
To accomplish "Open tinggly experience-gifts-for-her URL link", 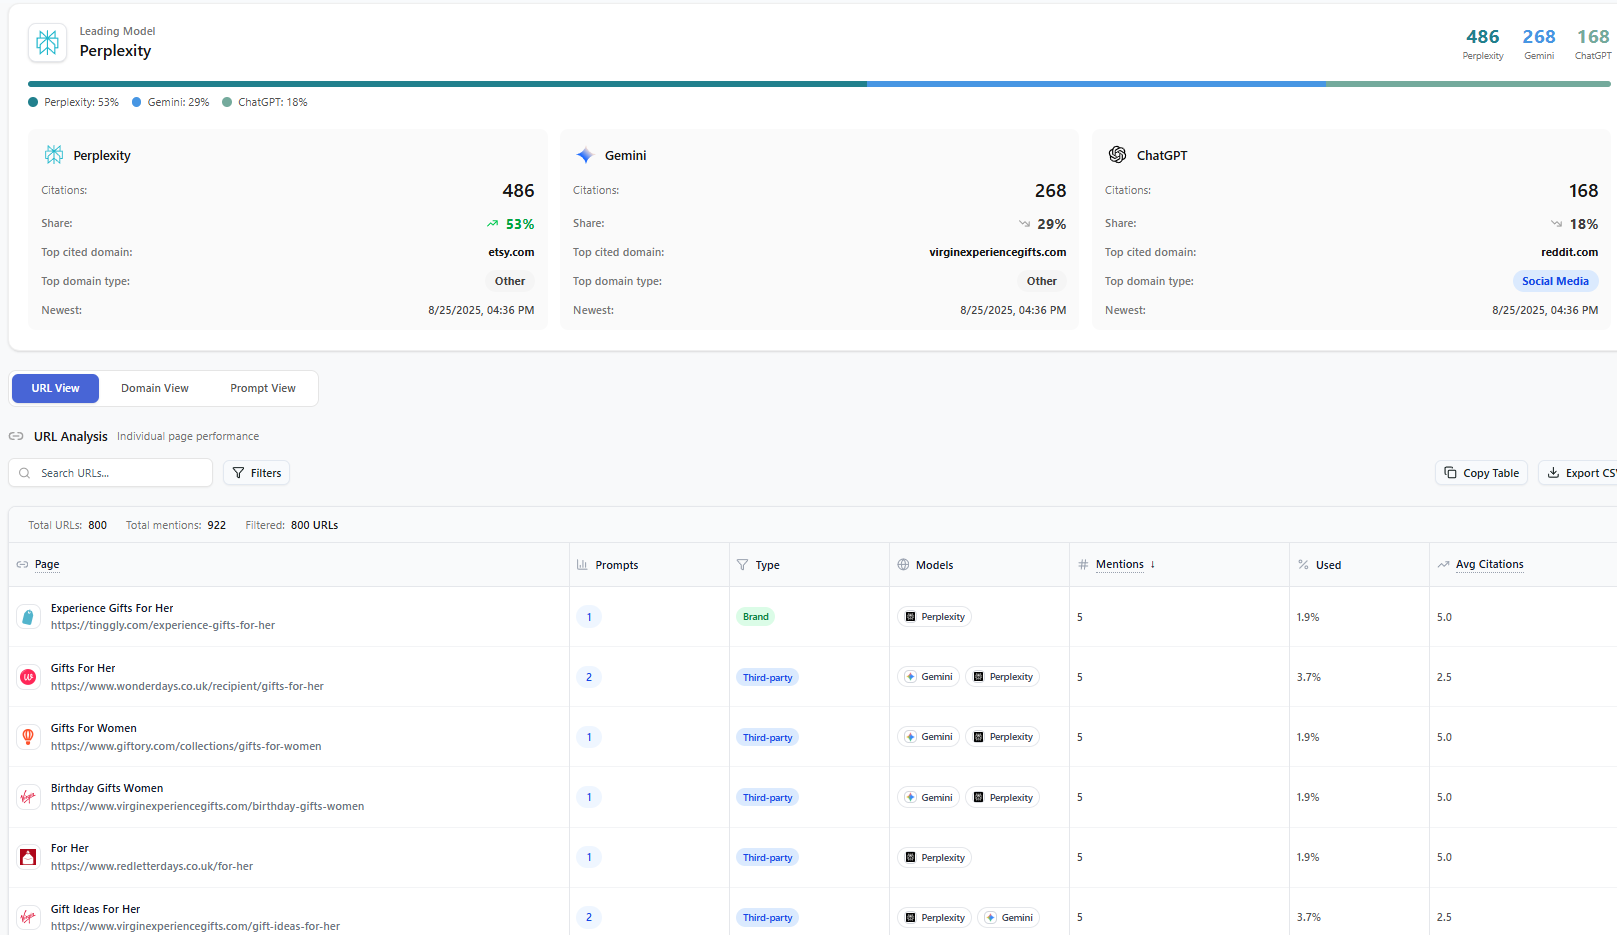I will (x=163, y=626).
